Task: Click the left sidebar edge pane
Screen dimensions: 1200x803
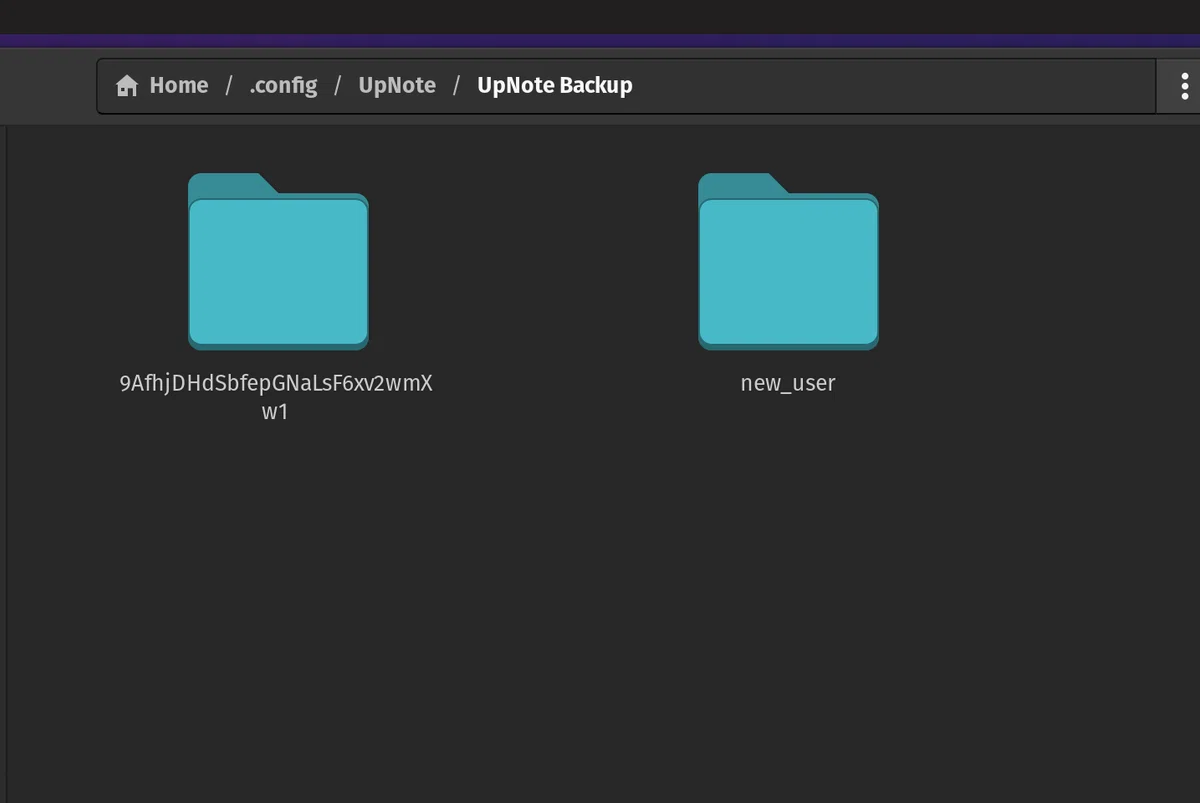Action: coord(3,460)
